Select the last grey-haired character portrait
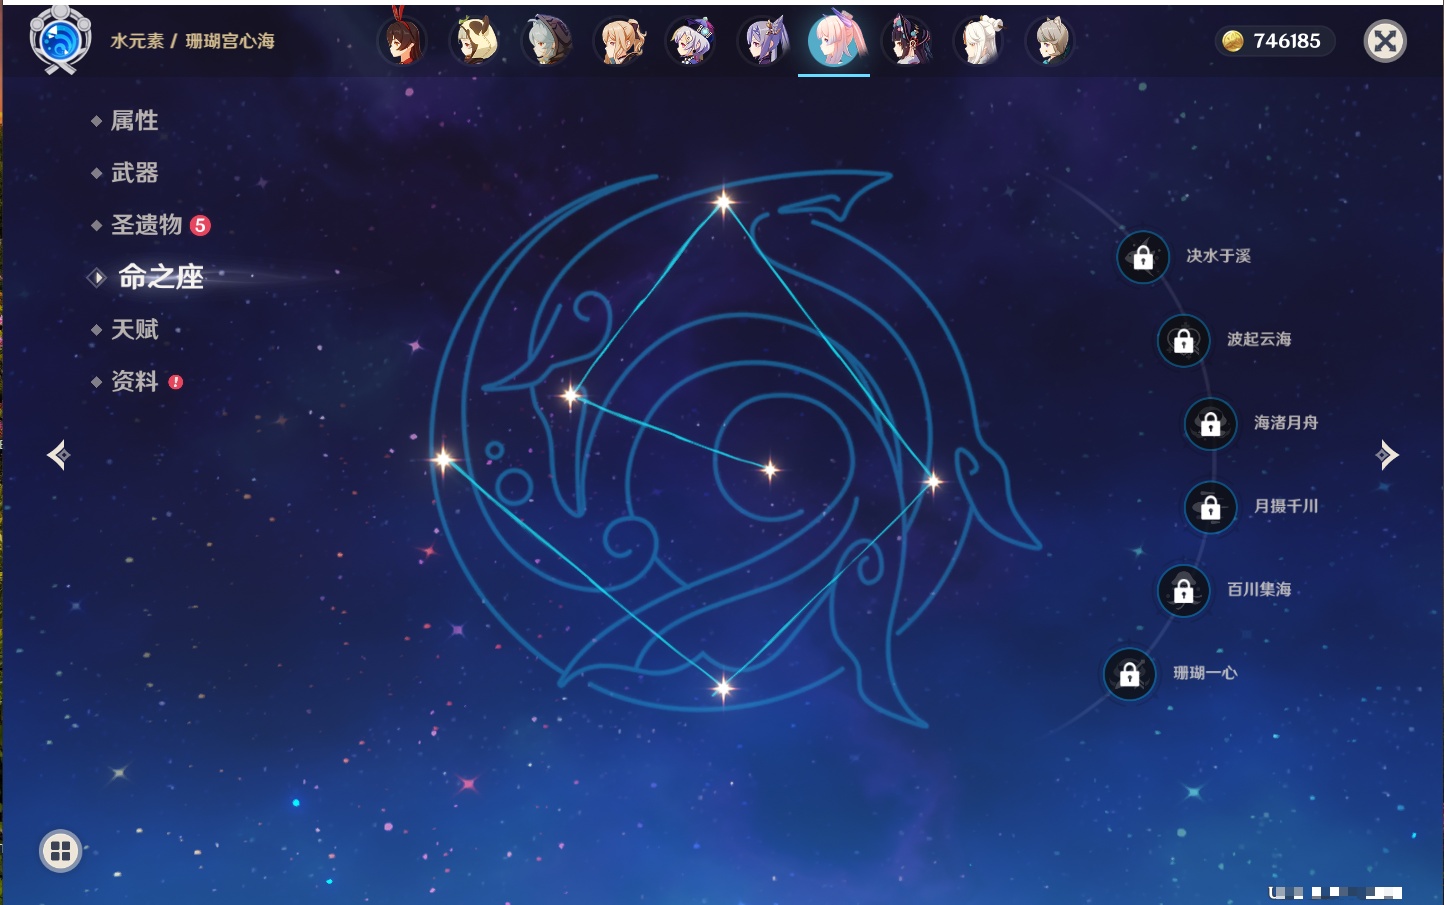The width and height of the screenshot is (1444, 905). pos(1051,41)
